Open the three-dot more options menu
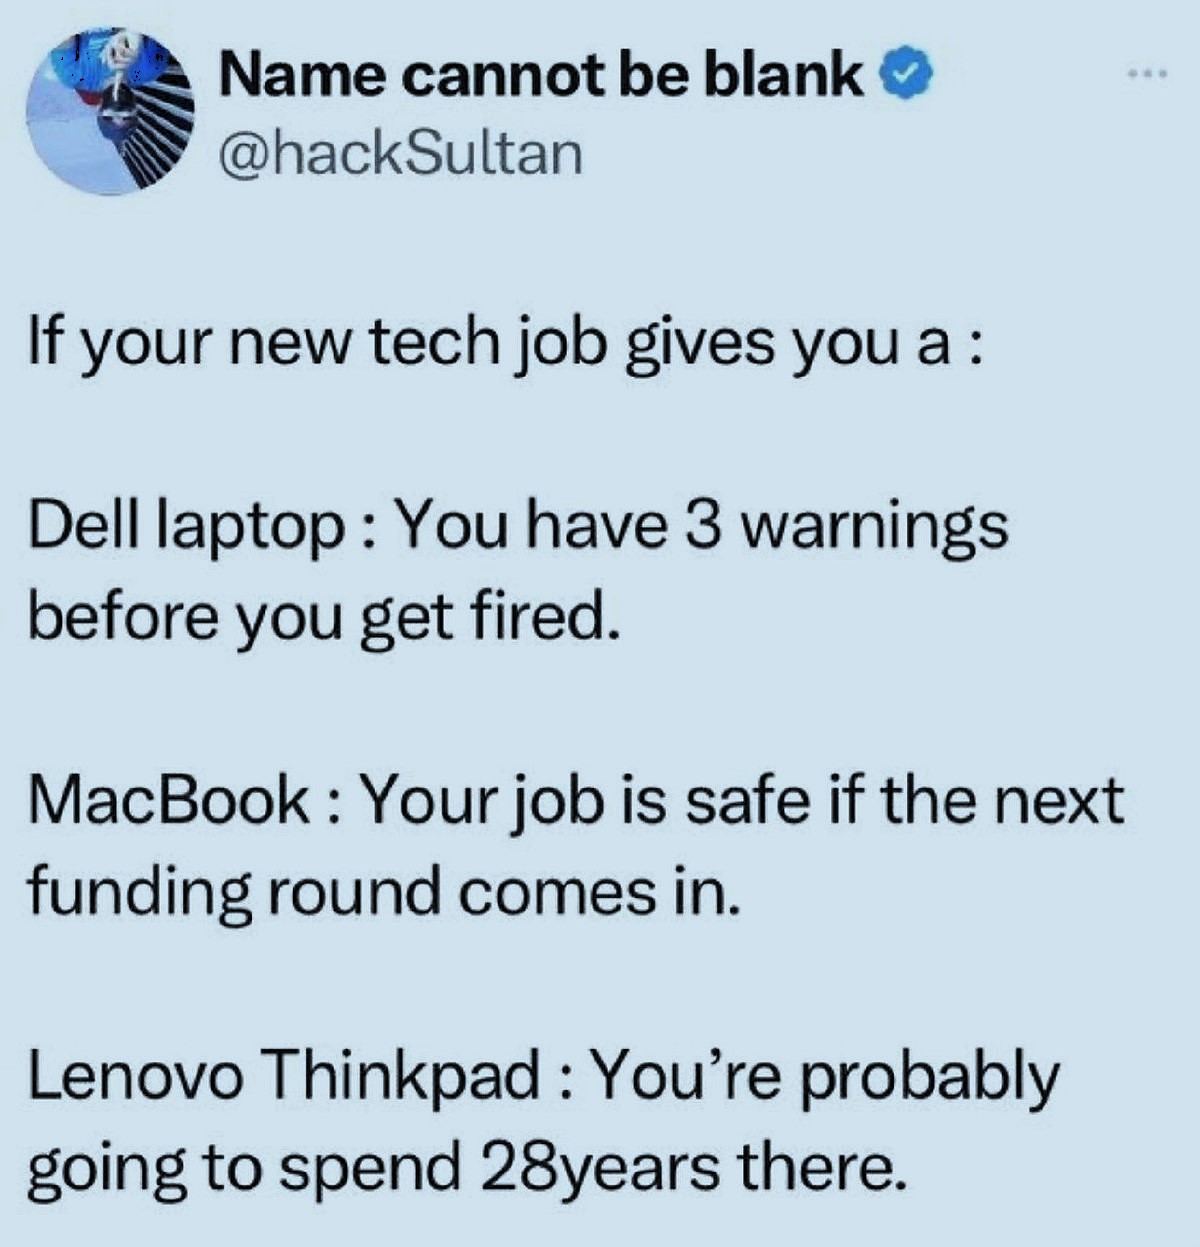1200x1247 pixels. pyautogui.click(x=1143, y=74)
